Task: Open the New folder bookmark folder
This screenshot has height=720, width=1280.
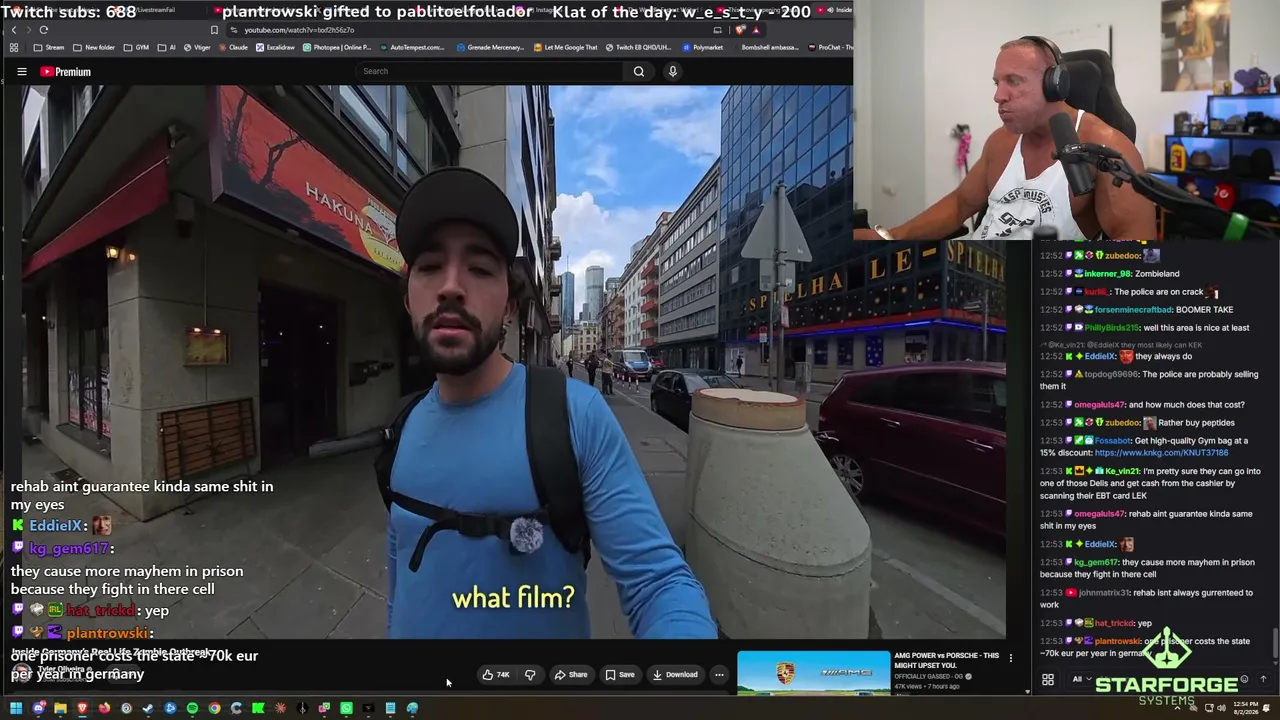Action: [94, 47]
